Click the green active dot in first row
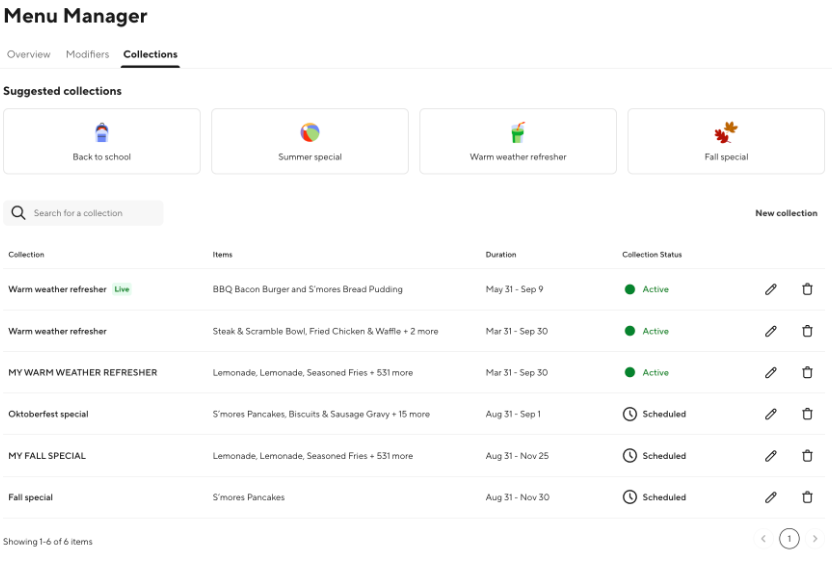Viewport: 832px width, 562px height. tap(630, 289)
